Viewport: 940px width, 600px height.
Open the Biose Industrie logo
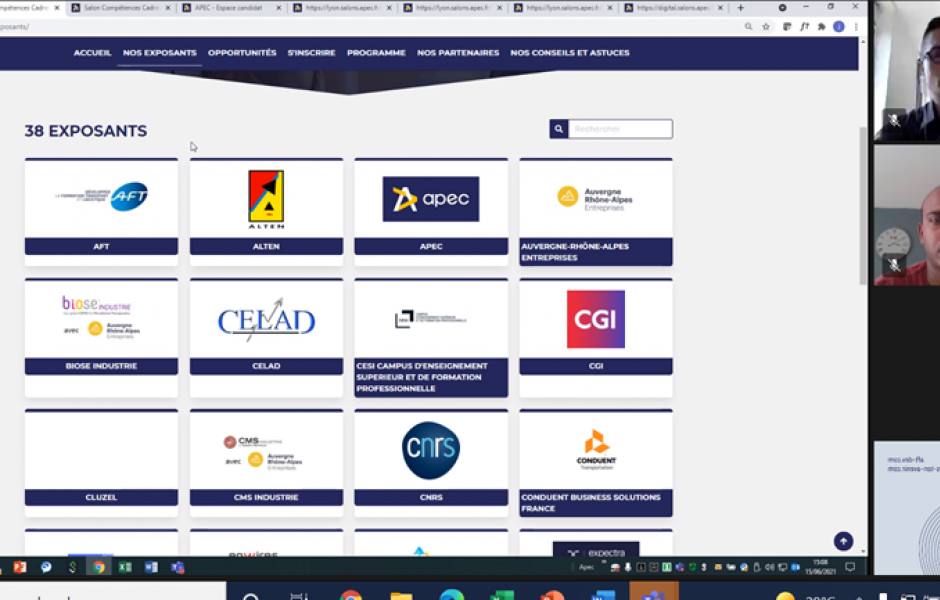pyautogui.click(x=101, y=318)
